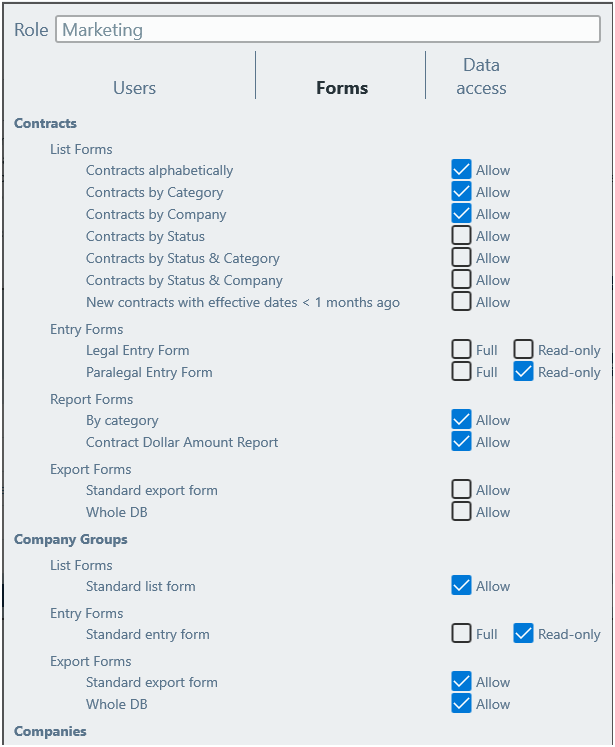The image size is (615, 747).
Task: Check Read-only for Legal Entry Form
Action: point(524,351)
